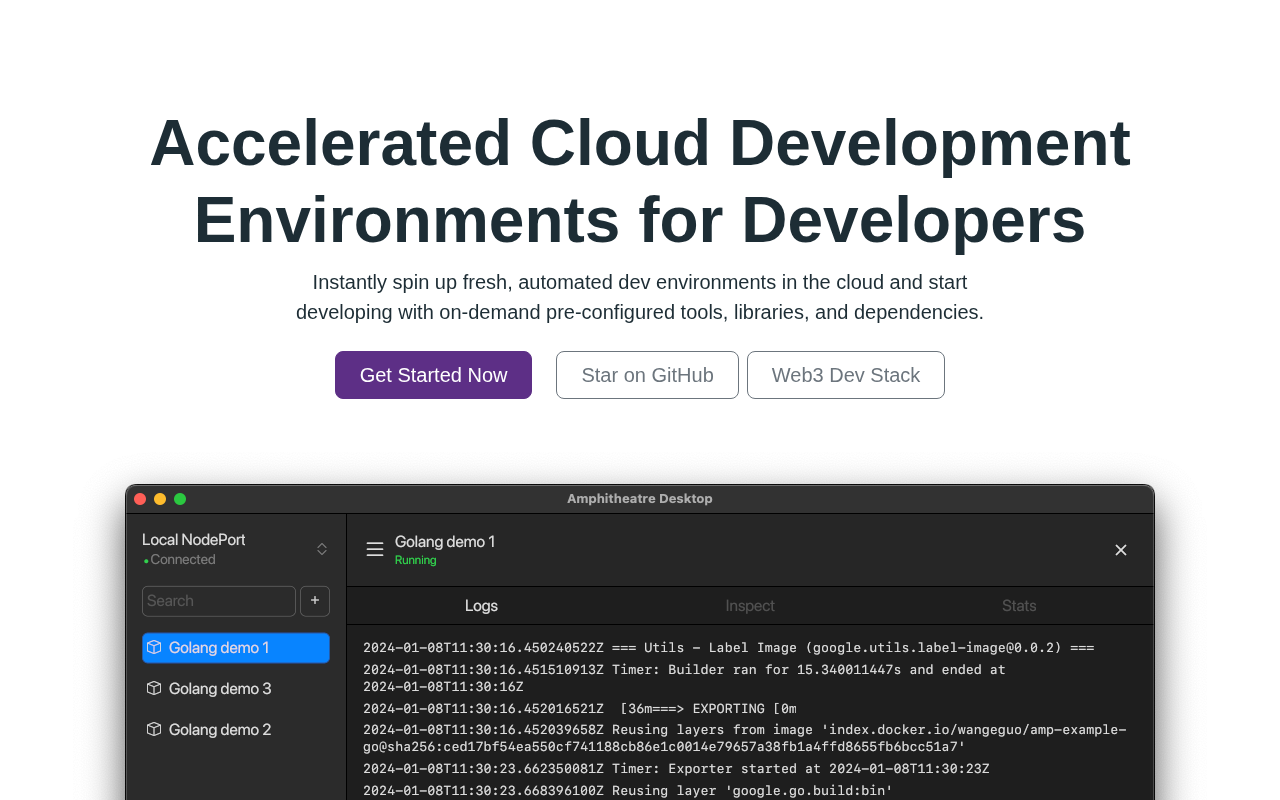Click the cube icon of Golang demo 2
Viewport: 1280px width, 800px height.
coord(154,729)
